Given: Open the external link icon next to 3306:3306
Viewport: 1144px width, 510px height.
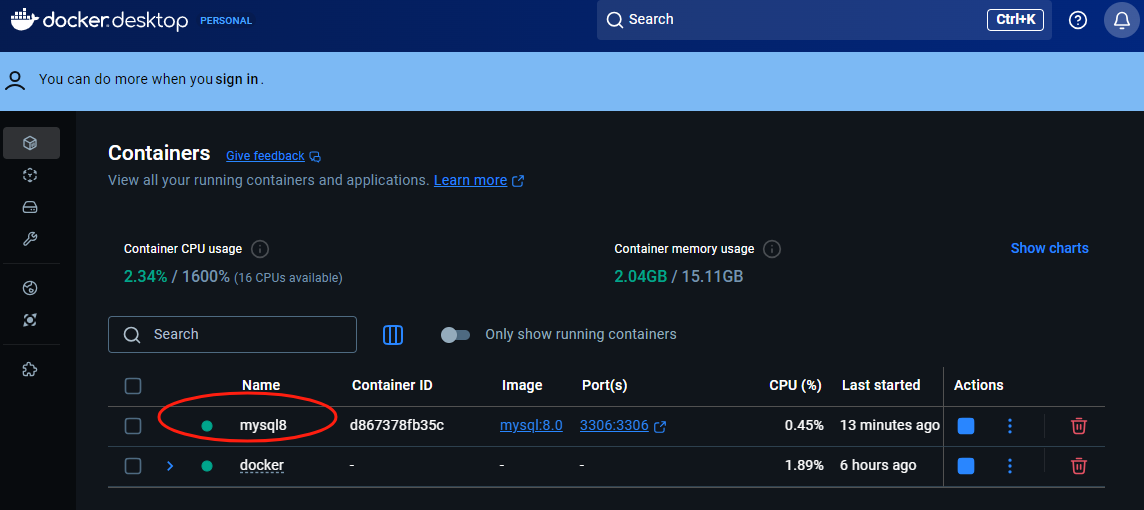Looking at the screenshot, I should point(660,427).
